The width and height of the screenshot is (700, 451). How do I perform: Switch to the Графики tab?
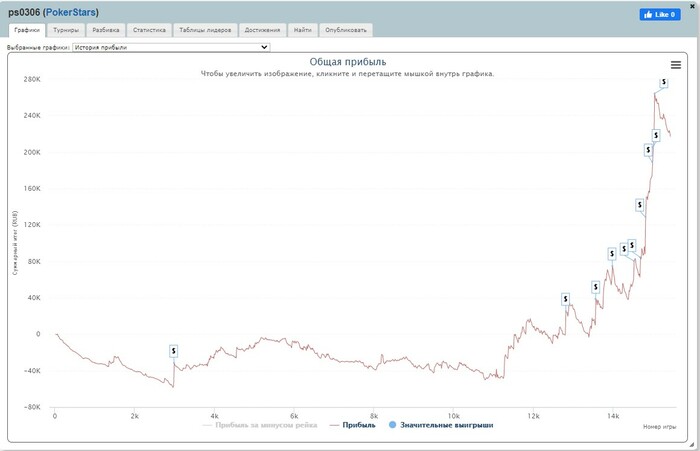tap(27, 30)
